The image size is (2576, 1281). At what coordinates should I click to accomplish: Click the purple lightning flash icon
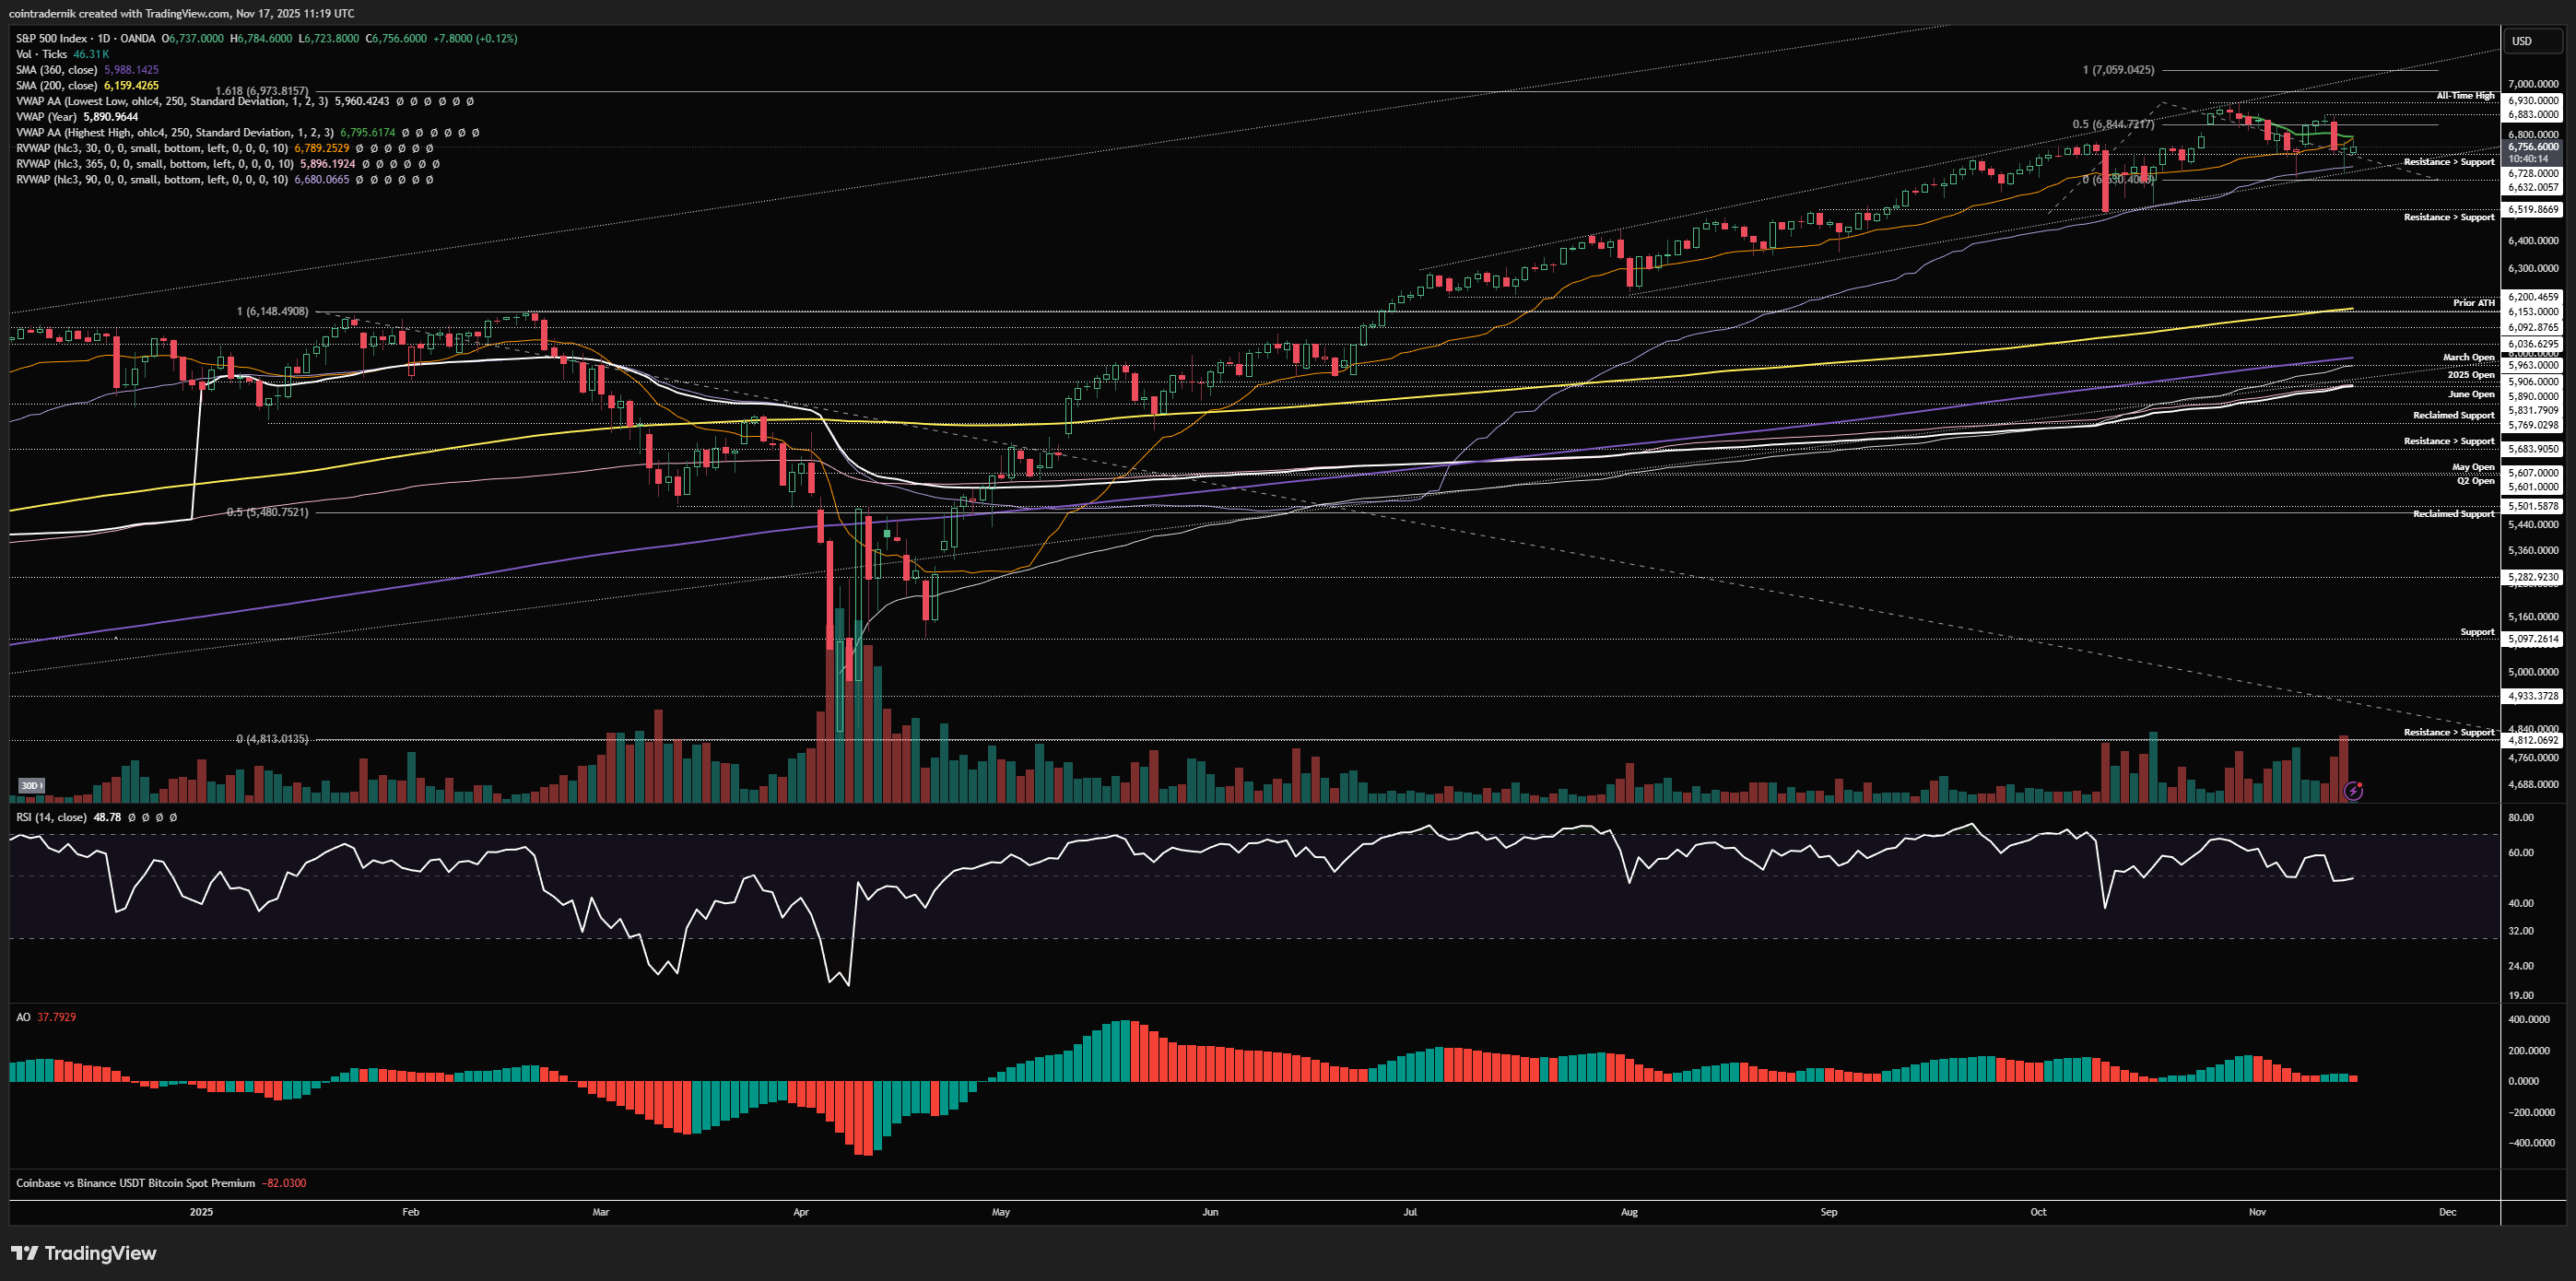[2353, 791]
